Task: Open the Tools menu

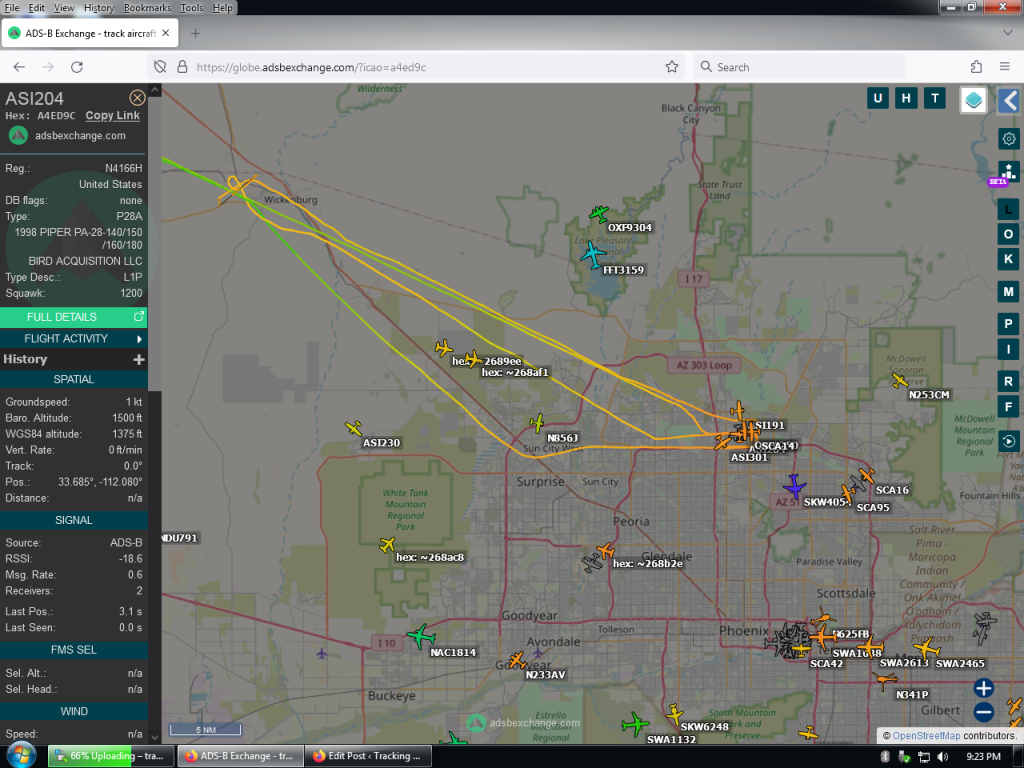Action: pyautogui.click(x=191, y=8)
